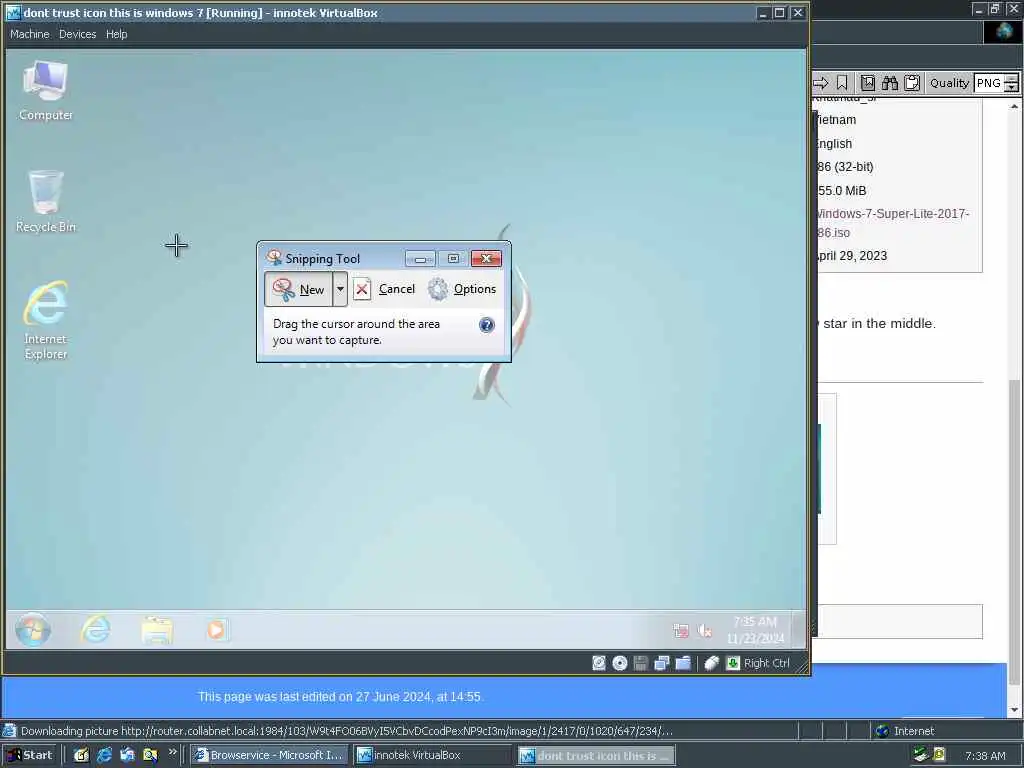
Task: Click the host clock showing 7:38 AM
Action: [985, 756]
